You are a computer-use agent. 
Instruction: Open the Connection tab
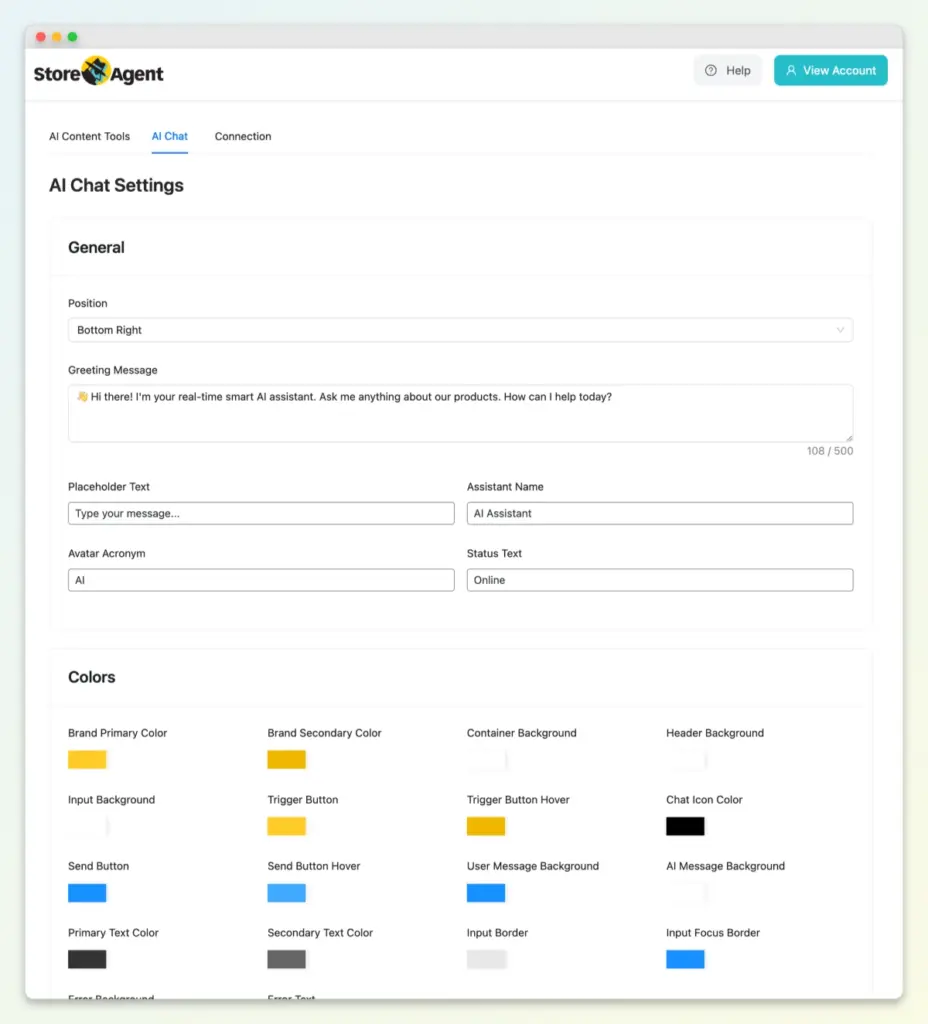pyautogui.click(x=243, y=136)
